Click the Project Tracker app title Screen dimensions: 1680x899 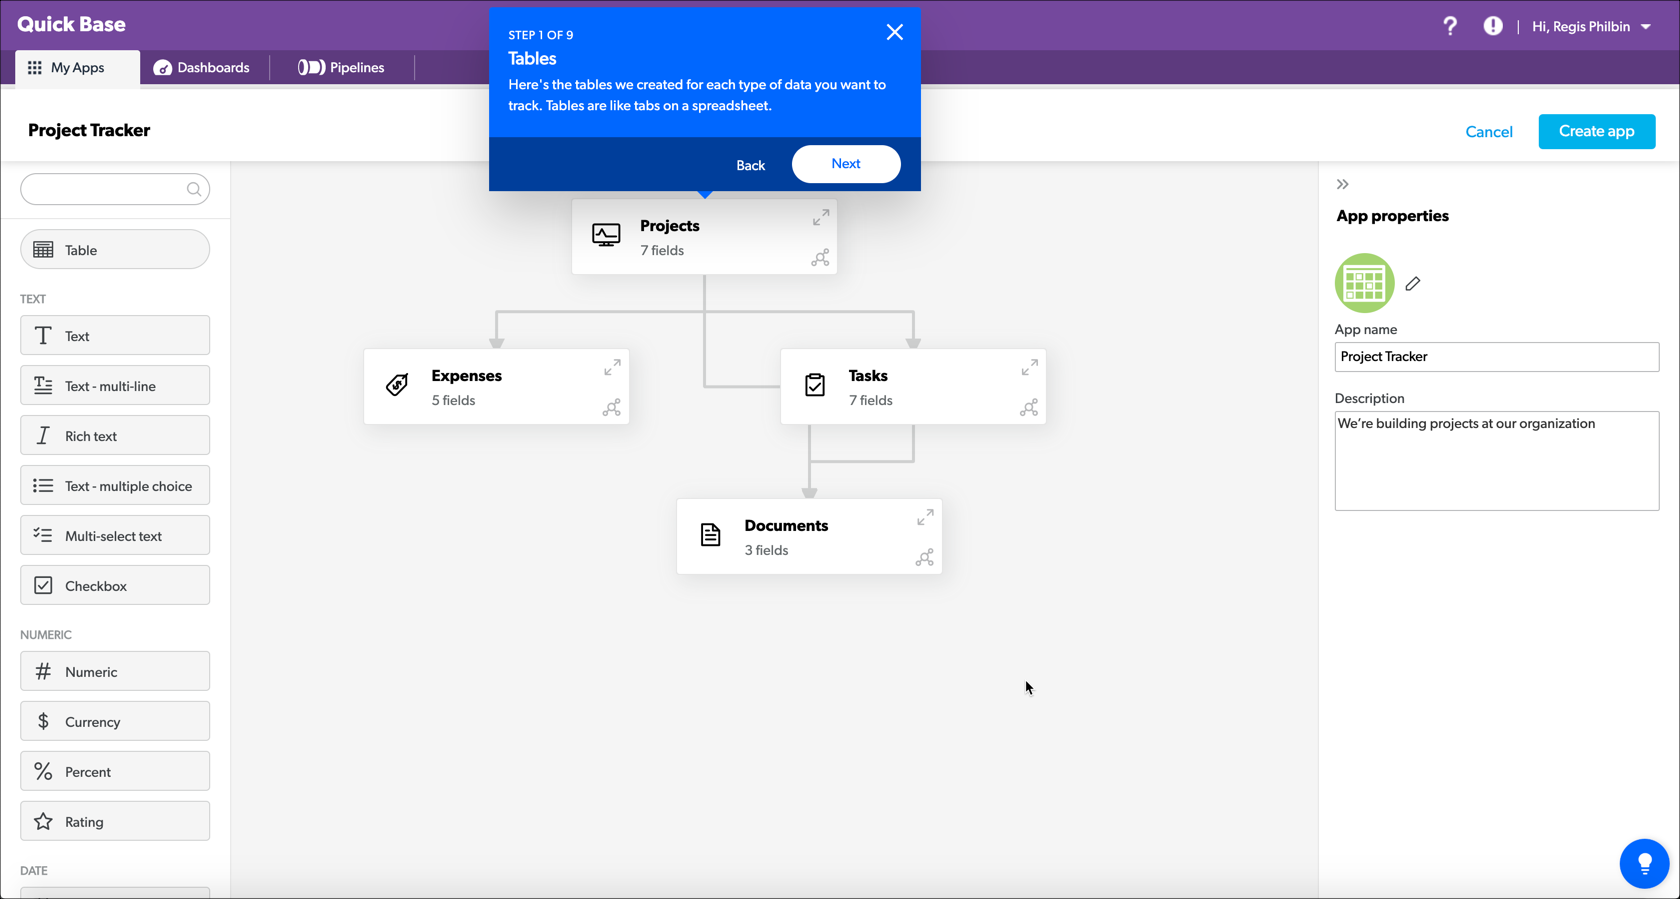click(x=89, y=130)
